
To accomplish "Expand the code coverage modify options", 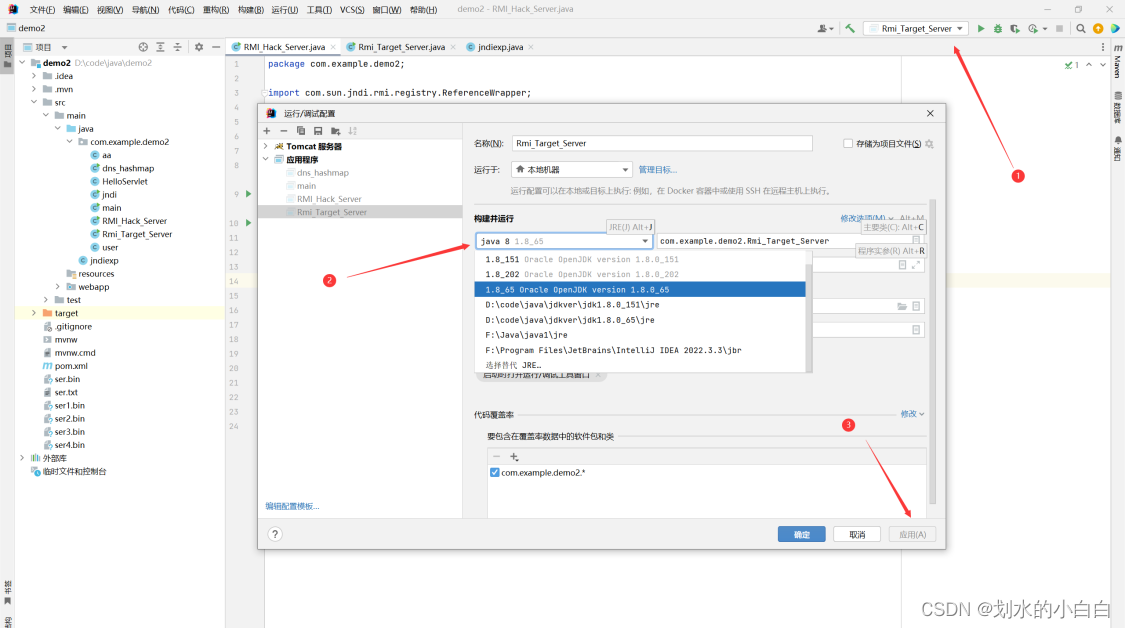I will pyautogui.click(x=912, y=414).
